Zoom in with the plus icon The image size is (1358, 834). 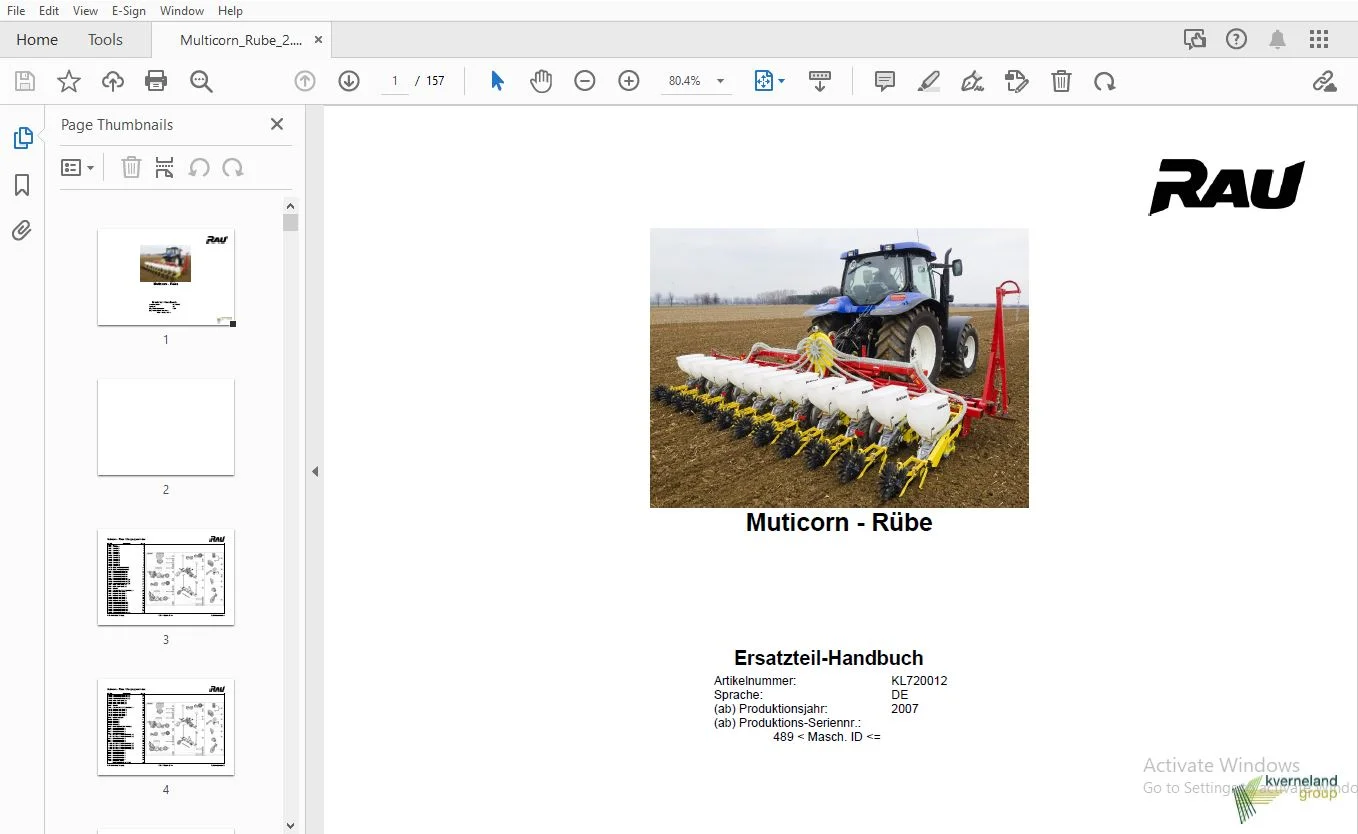[x=629, y=81]
